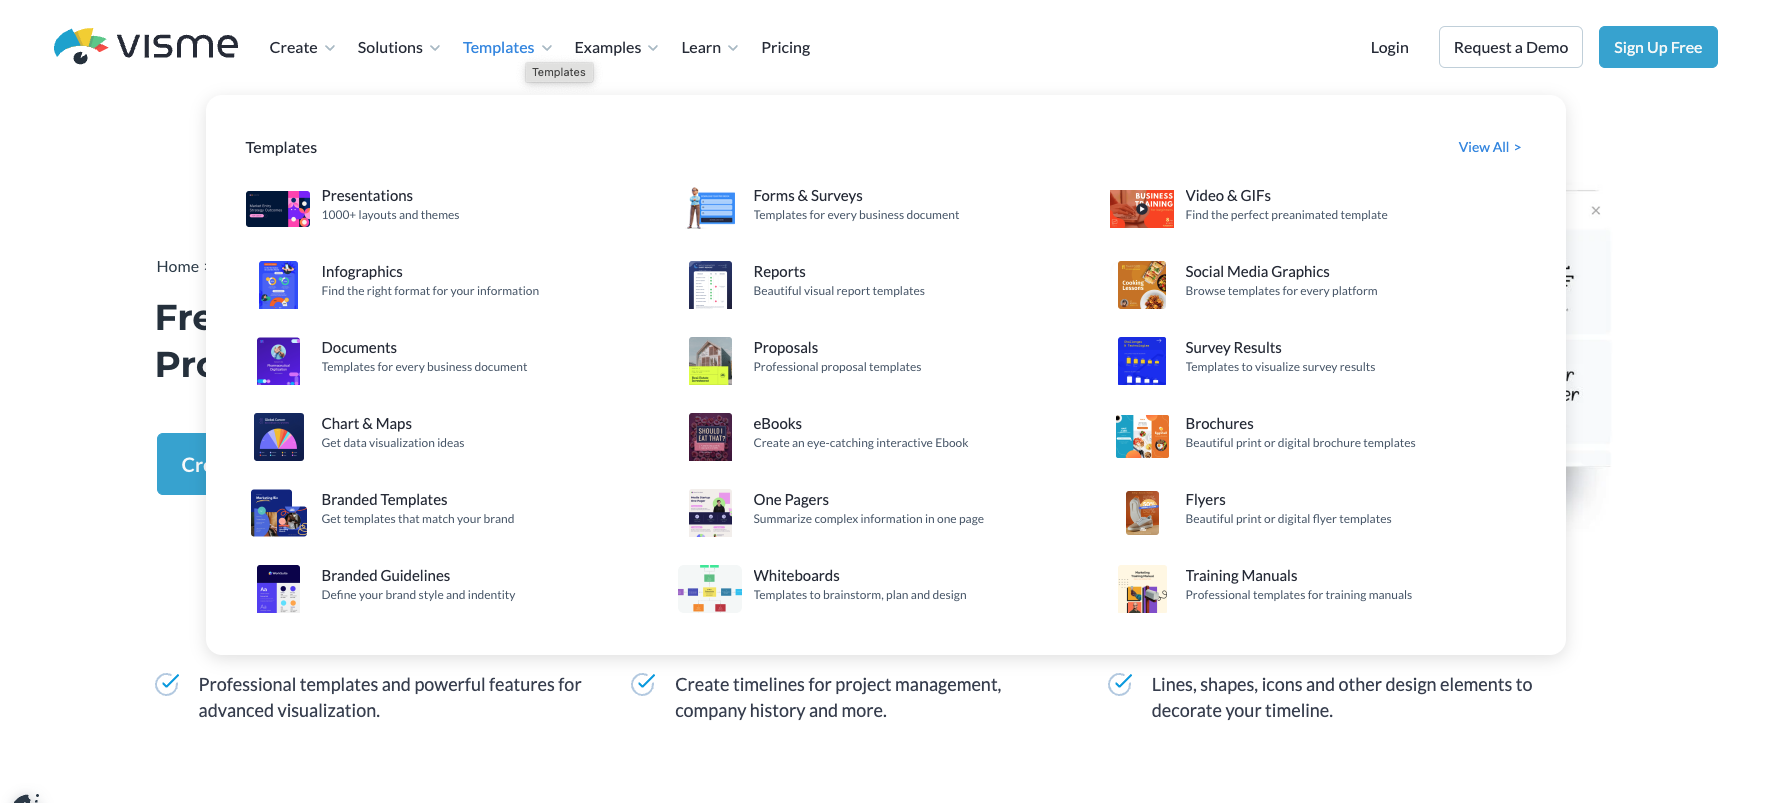Click the View All templates link
1772x803 pixels.
1489,147
